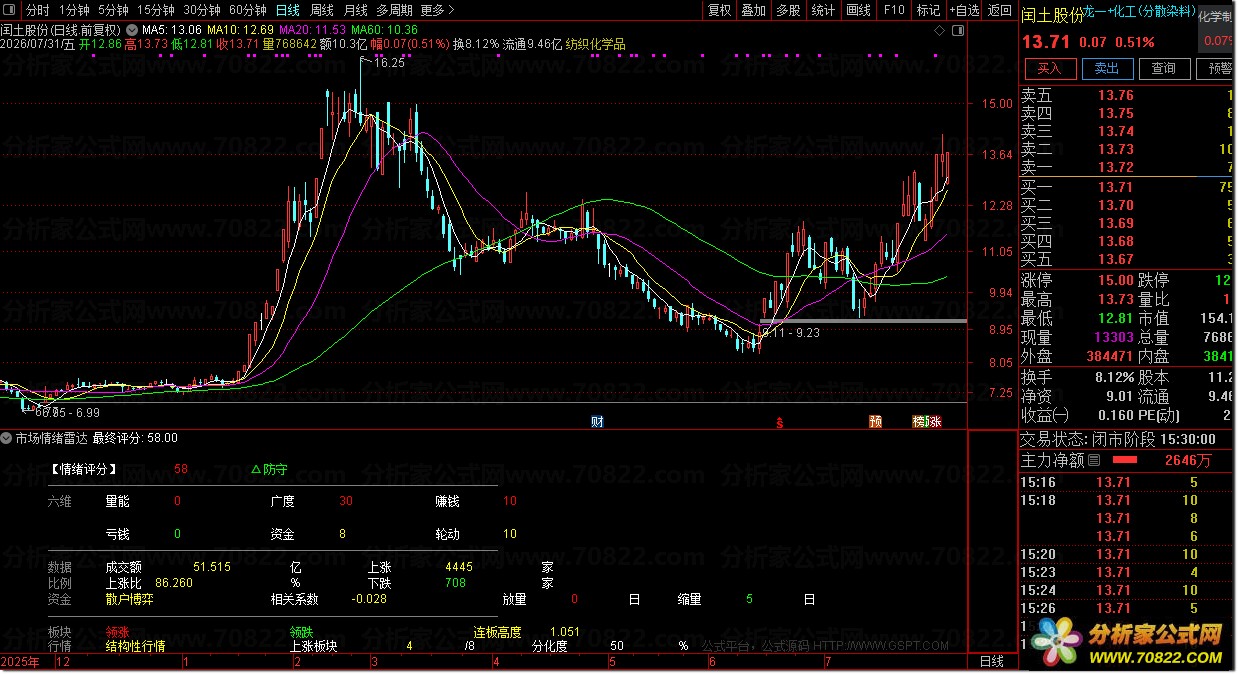
Task: Click the 防守 sentiment status label
Action: pyautogui.click(x=269, y=468)
